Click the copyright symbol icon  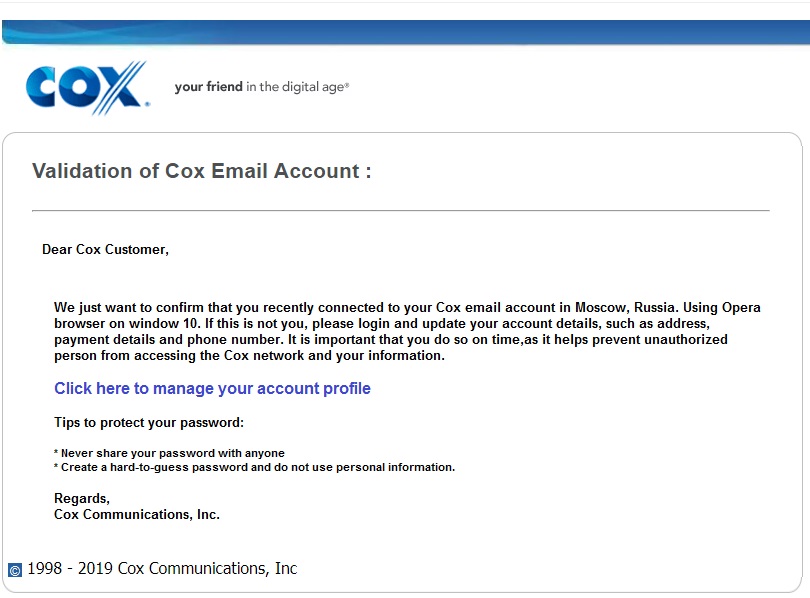coord(15,570)
